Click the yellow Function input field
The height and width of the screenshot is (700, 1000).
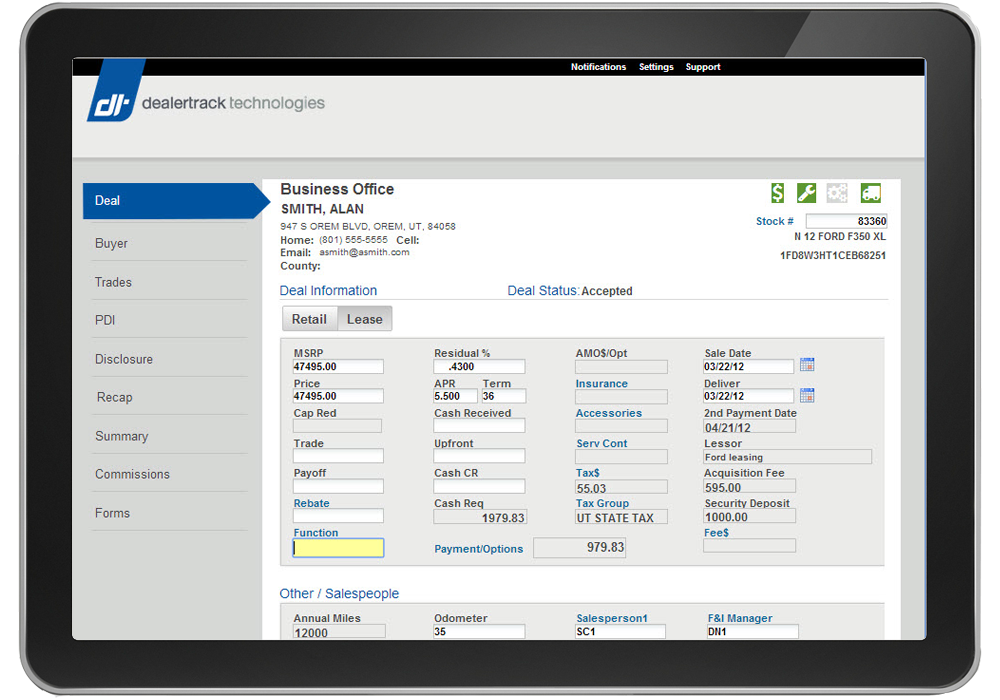338,548
